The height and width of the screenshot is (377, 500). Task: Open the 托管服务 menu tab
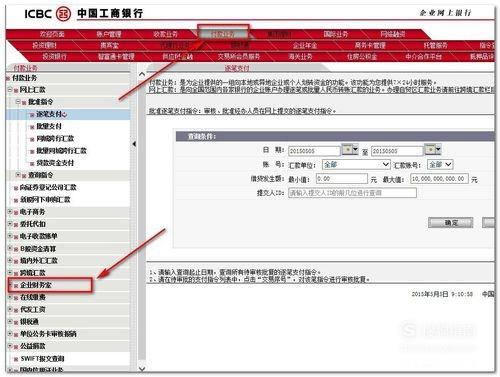coord(435,45)
